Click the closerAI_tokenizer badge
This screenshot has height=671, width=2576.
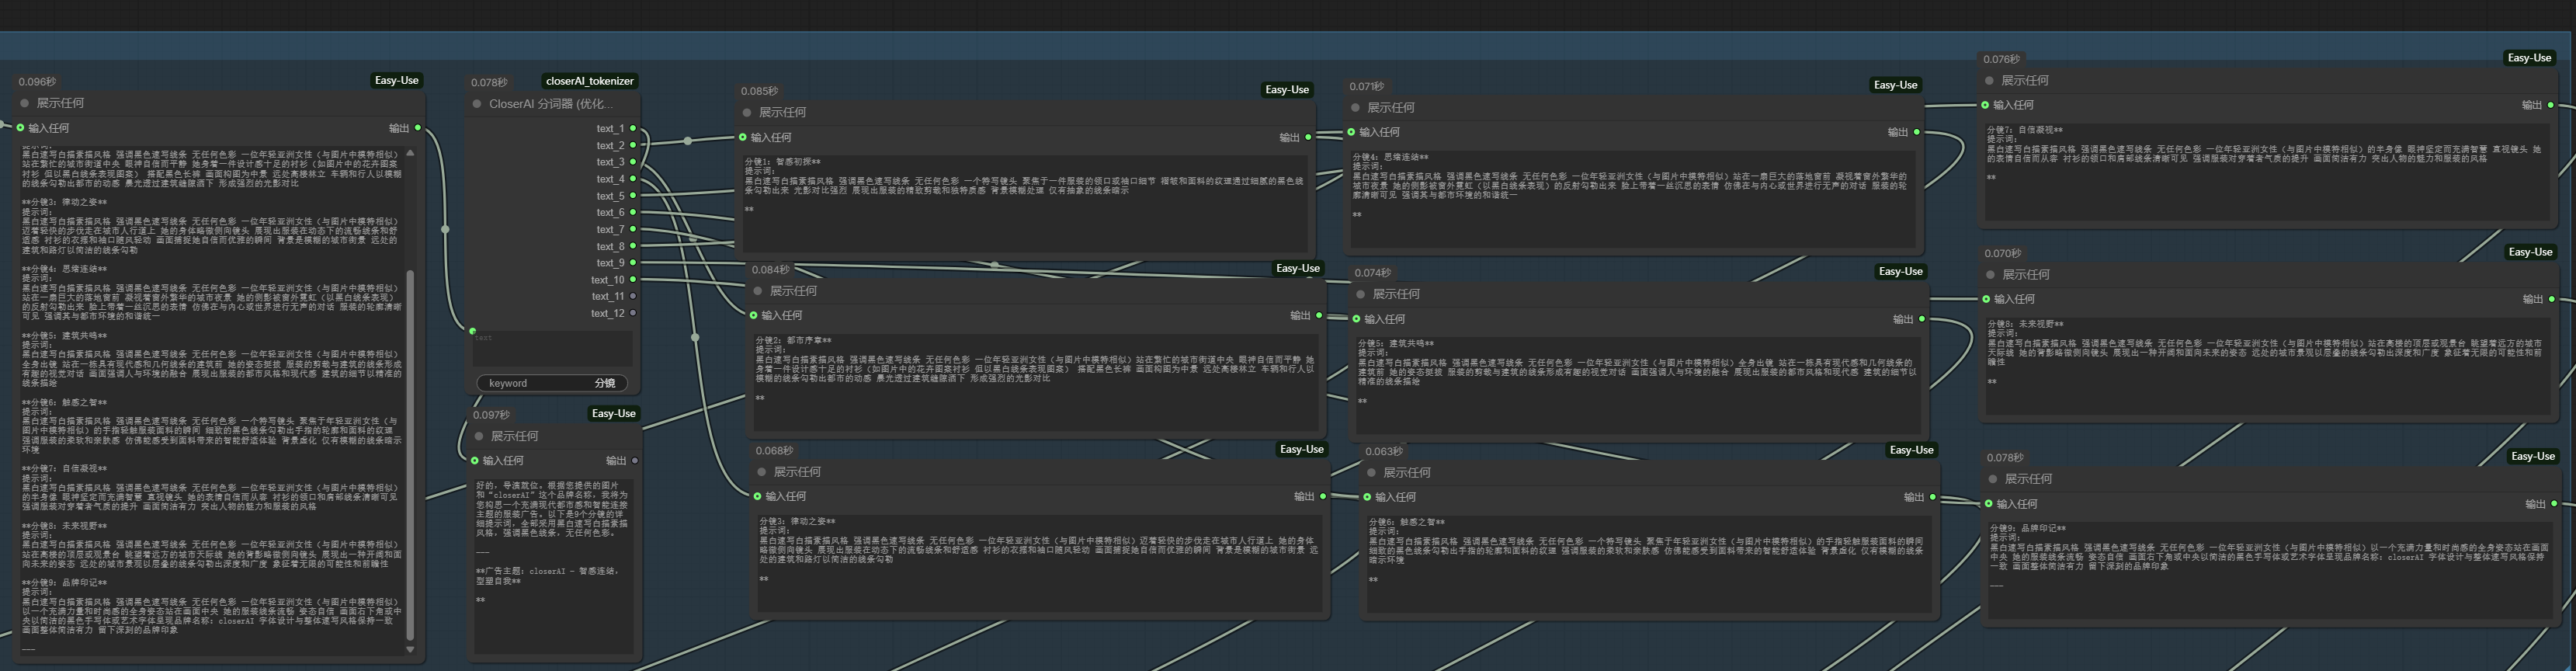pos(589,81)
